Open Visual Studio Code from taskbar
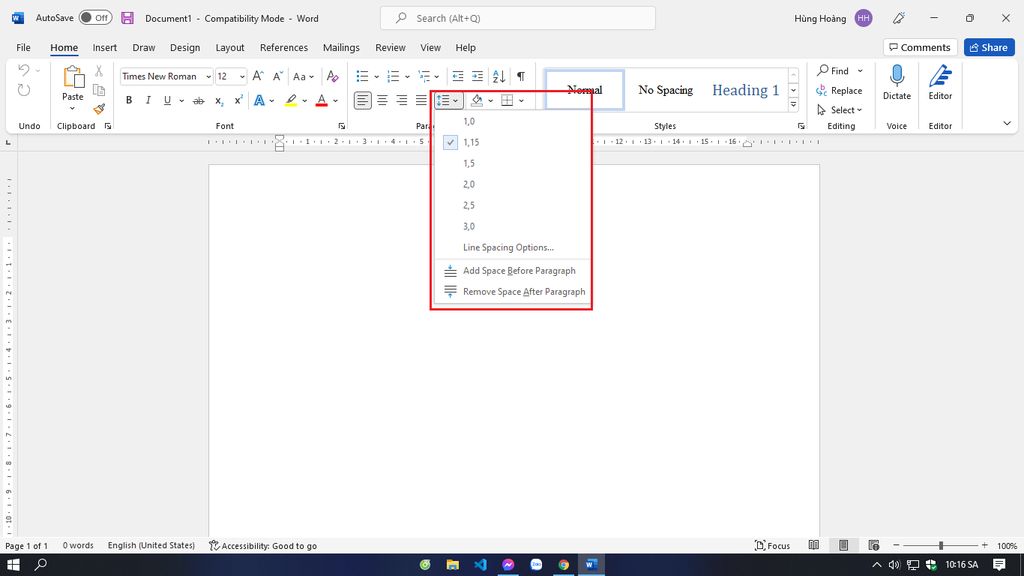Viewport: 1024px width, 576px height. click(x=480, y=564)
